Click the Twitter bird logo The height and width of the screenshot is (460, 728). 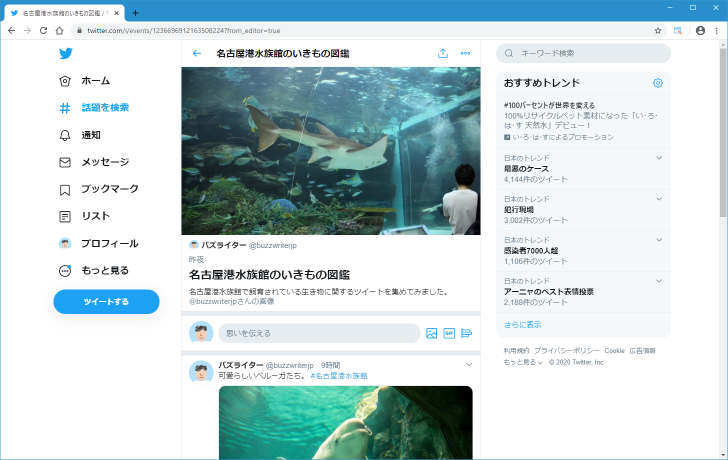click(x=65, y=53)
